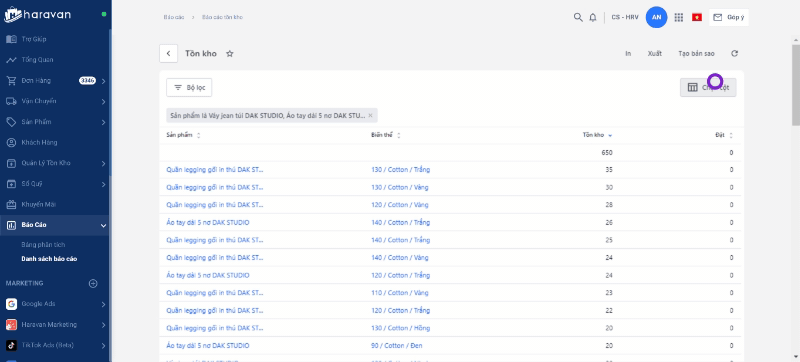Image resolution: width=800 pixels, height=362 pixels.
Task: Expand the Sổ Quỹ submenu chevron
Action: [103, 184]
